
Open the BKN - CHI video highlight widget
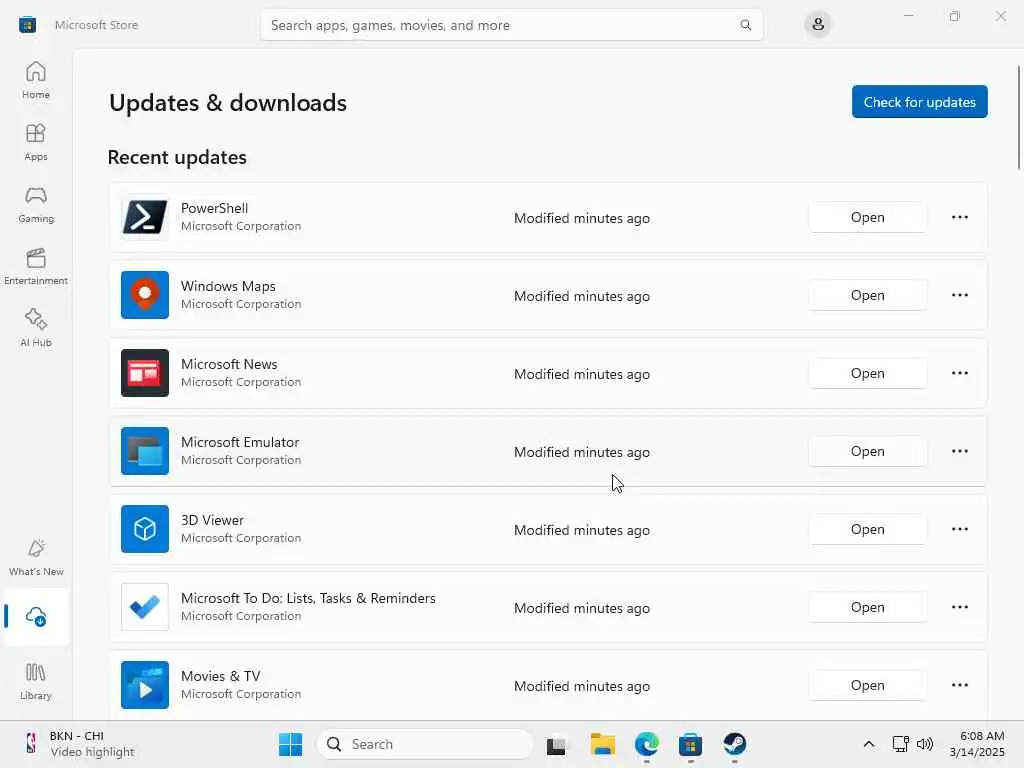(78, 744)
